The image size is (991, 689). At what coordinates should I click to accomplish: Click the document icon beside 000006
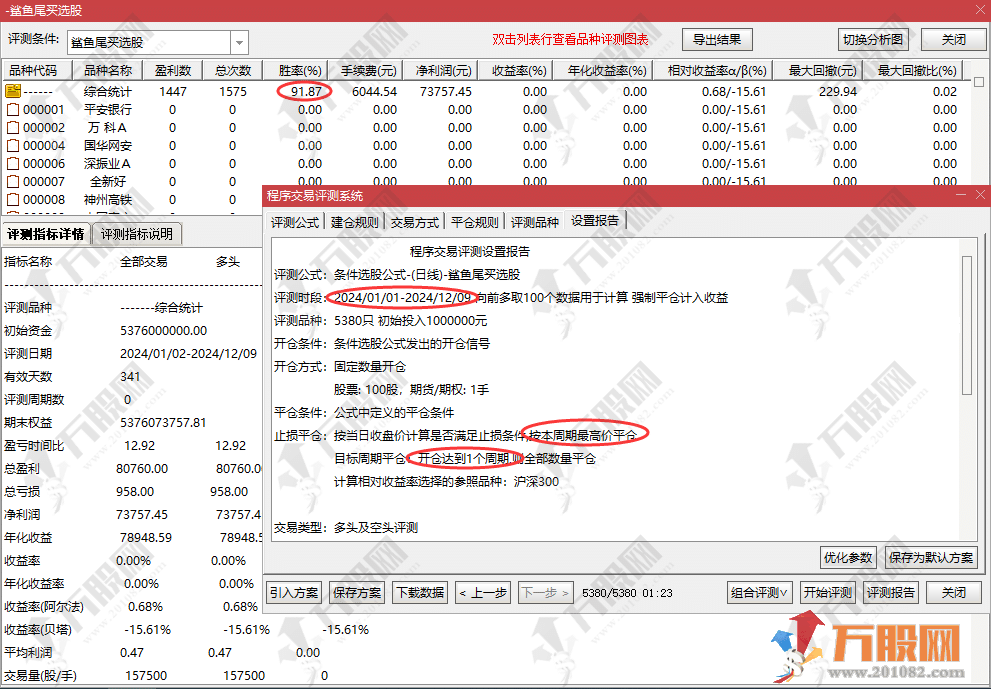click(13, 164)
